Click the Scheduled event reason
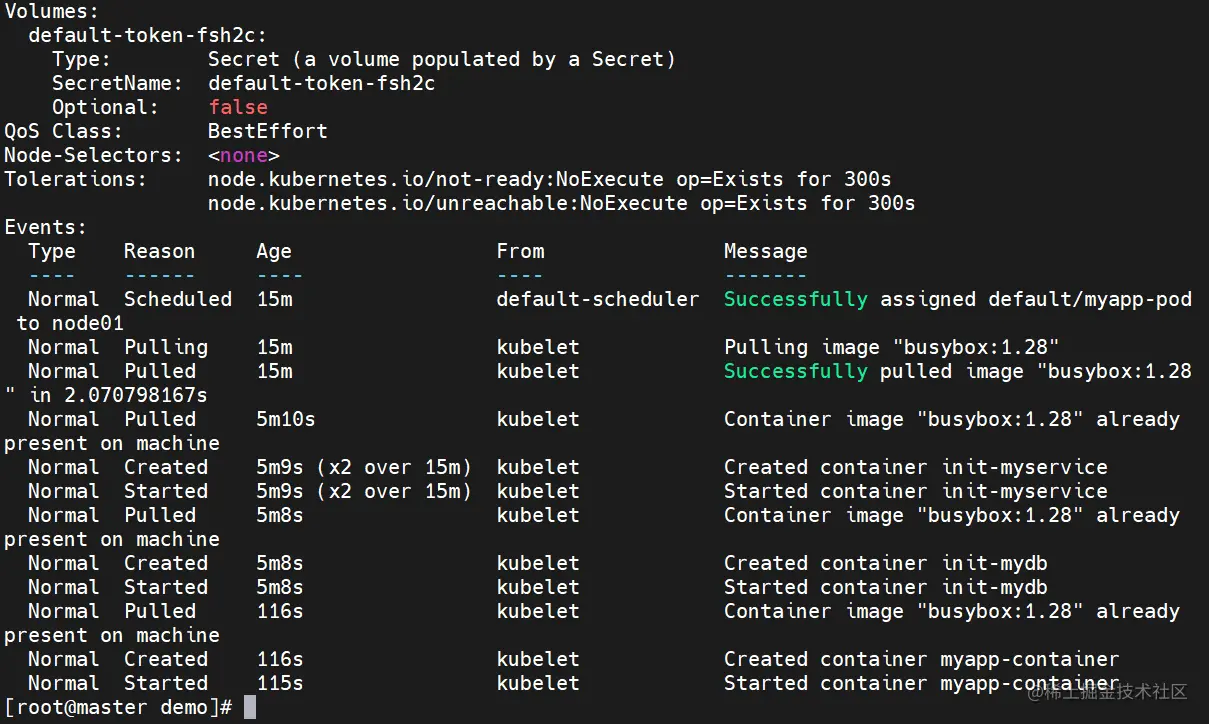Viewport: 1210px width, 724px height. (177, 299)
